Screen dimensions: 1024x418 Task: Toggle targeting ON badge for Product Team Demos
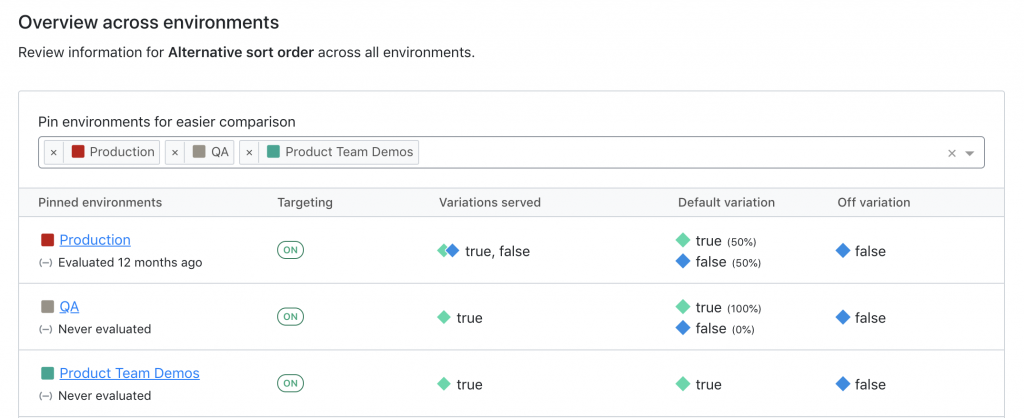pos(290,383)
